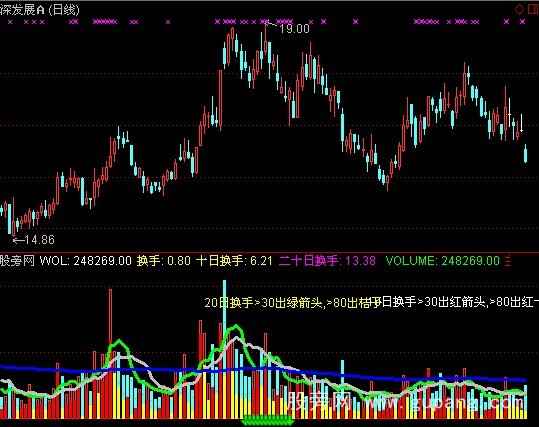Viewport: 539px width, 427px height.
Task: Click the 深发展A (日线) chart title
Action: coord(40,9)
